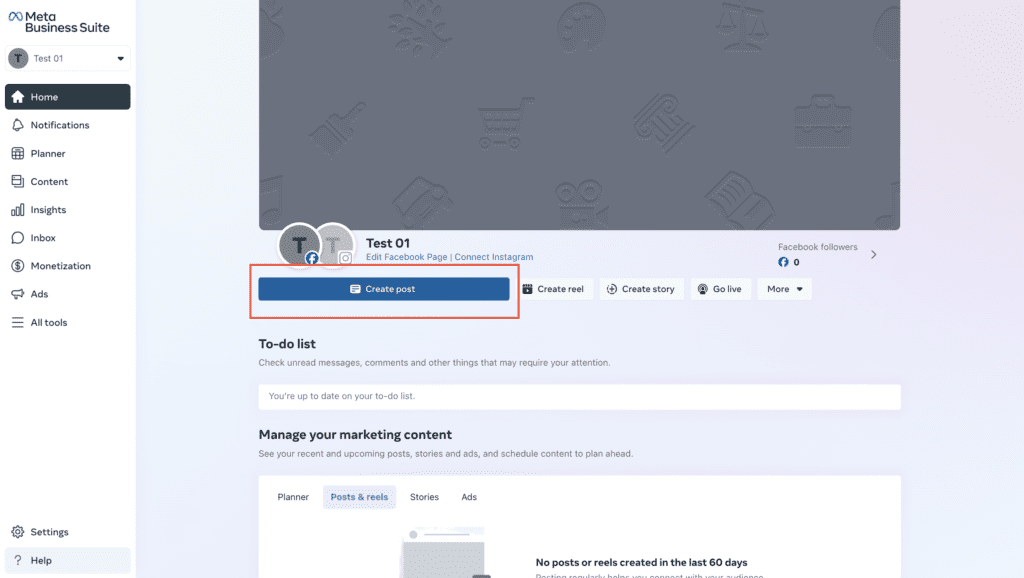
Task: Open the Ads sidebar item
Action: point(68,294)
